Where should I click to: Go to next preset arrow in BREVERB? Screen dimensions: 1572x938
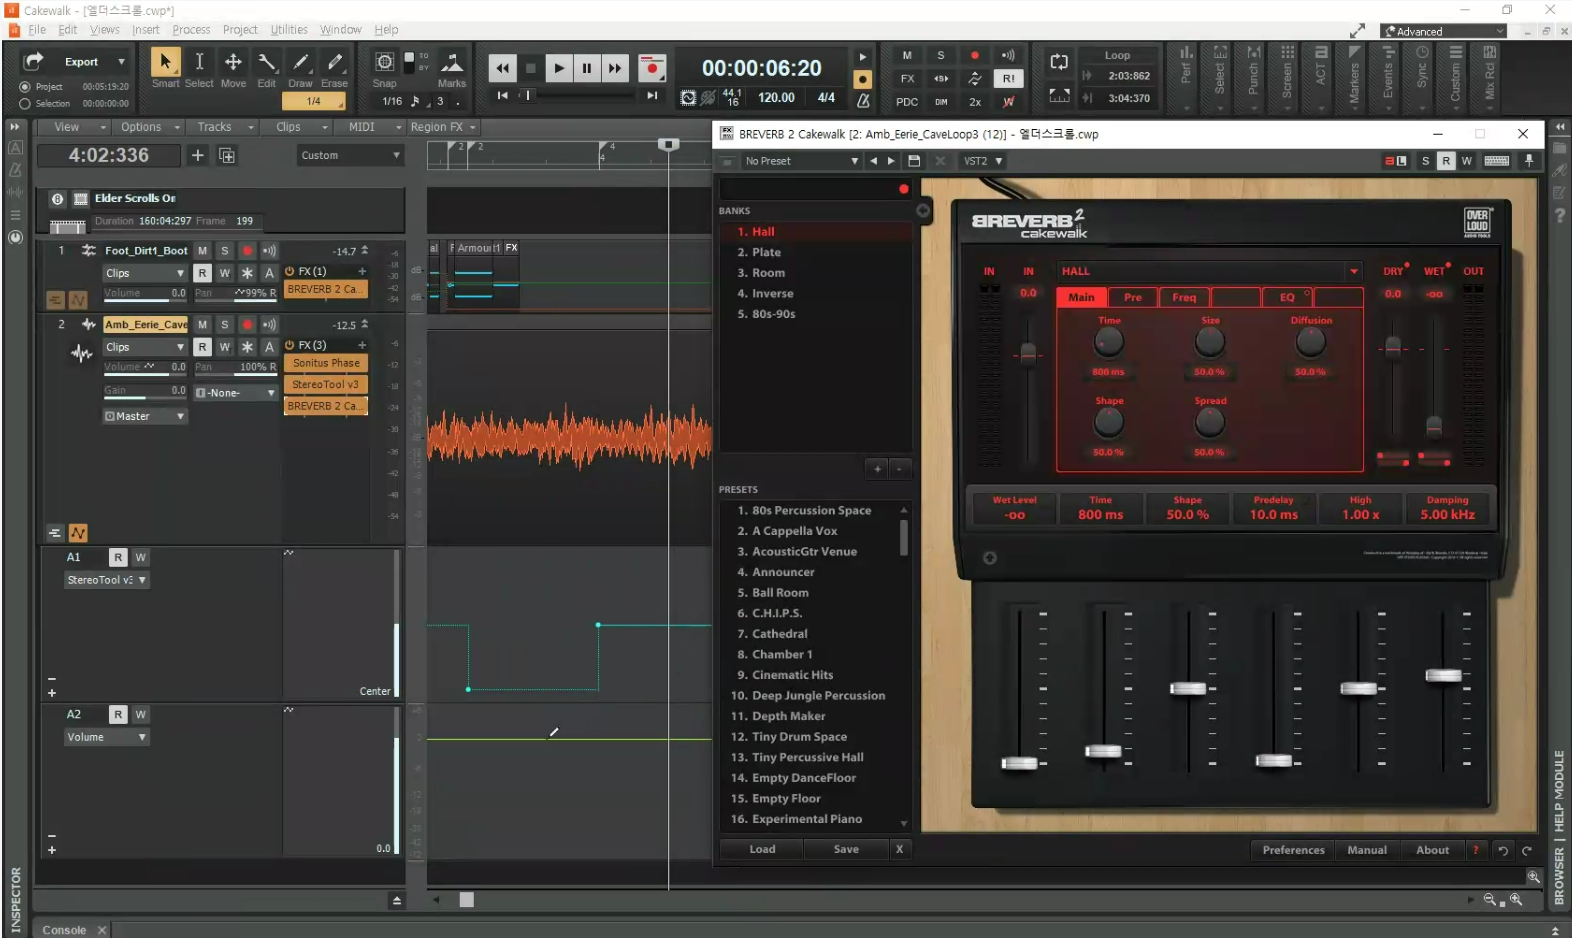point(891,161)
